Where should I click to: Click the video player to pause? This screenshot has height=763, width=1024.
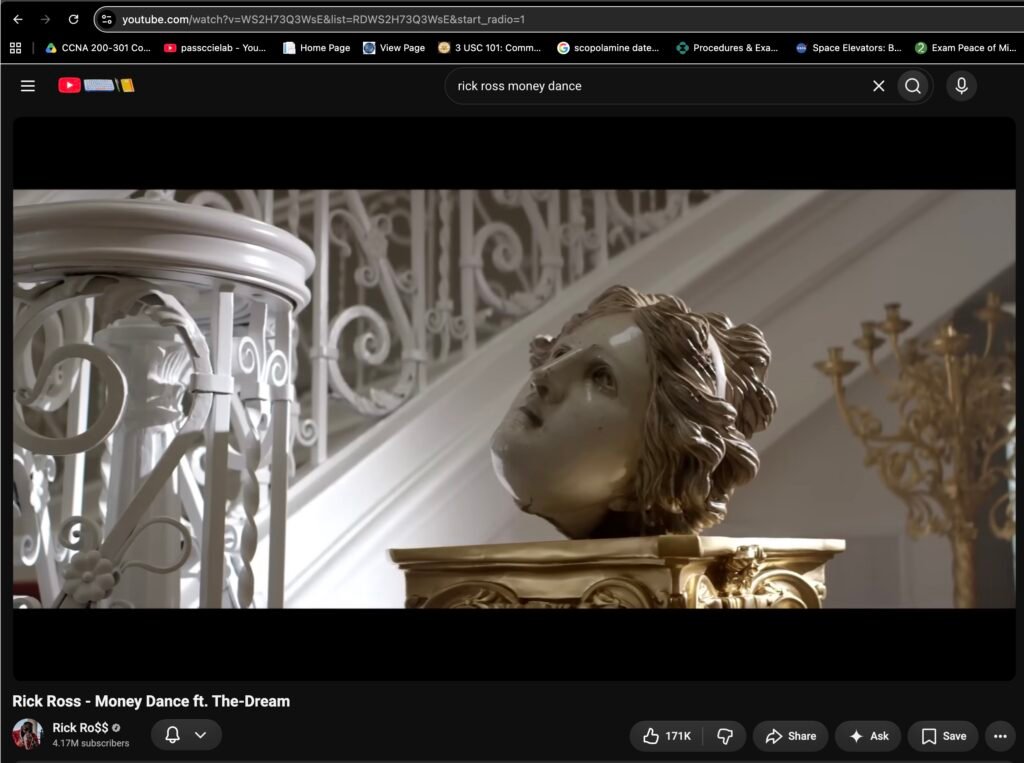tap(514, 398)
